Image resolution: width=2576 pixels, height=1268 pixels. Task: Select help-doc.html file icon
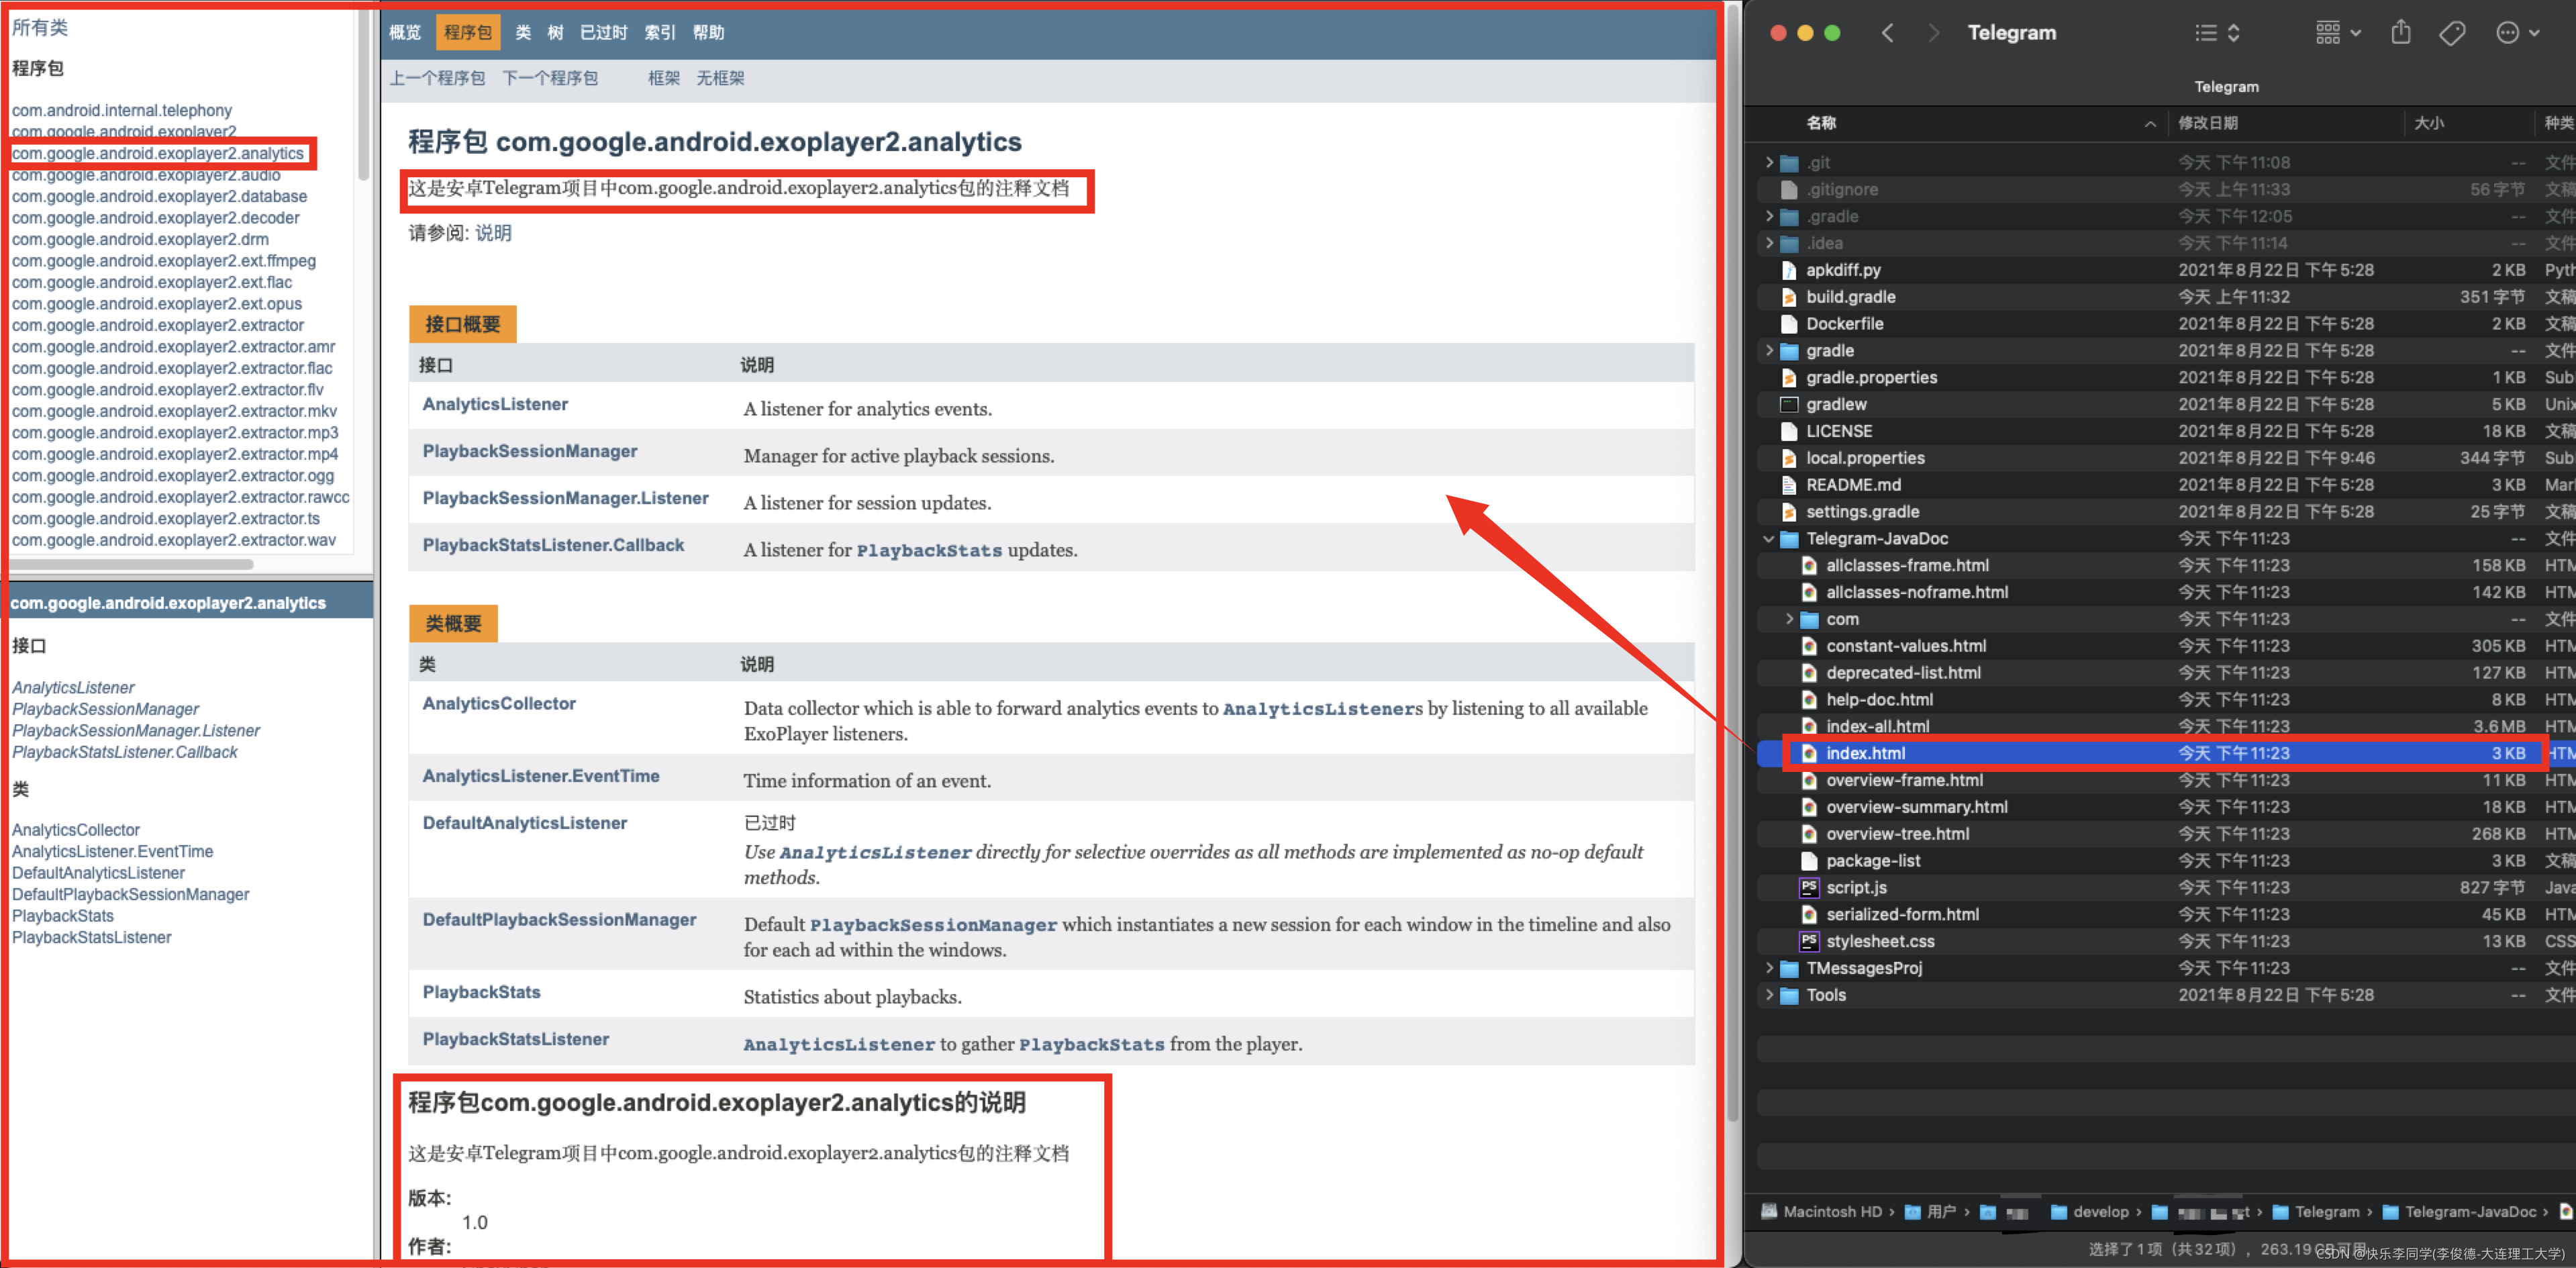point(1809,699)
